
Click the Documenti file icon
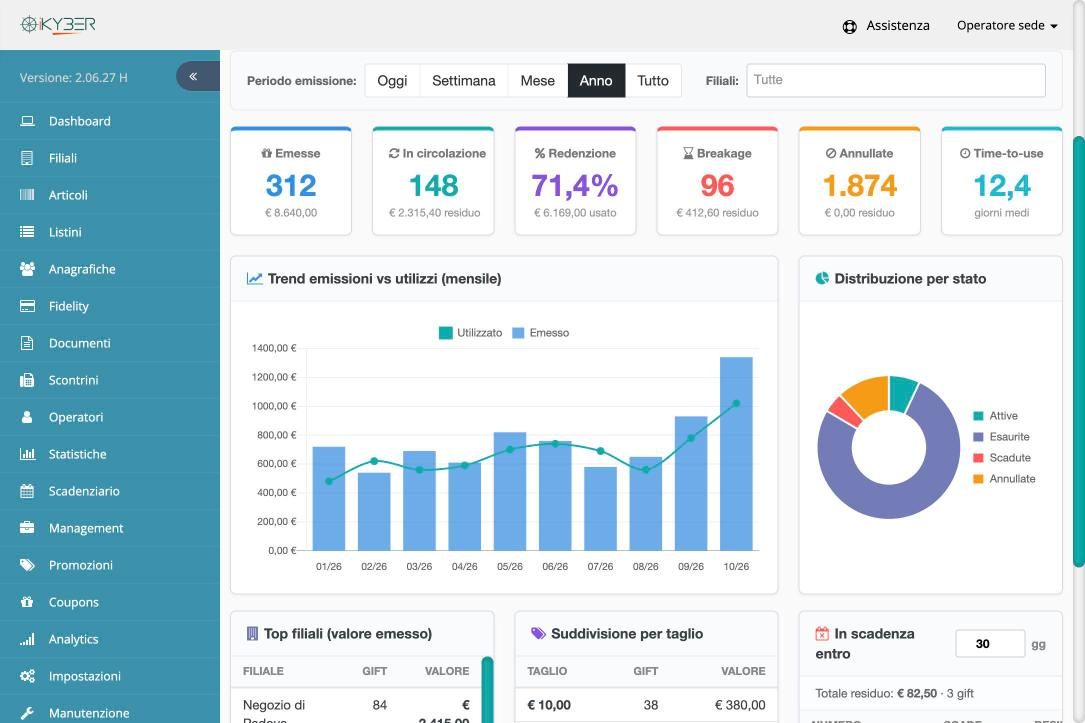point(27,343)
